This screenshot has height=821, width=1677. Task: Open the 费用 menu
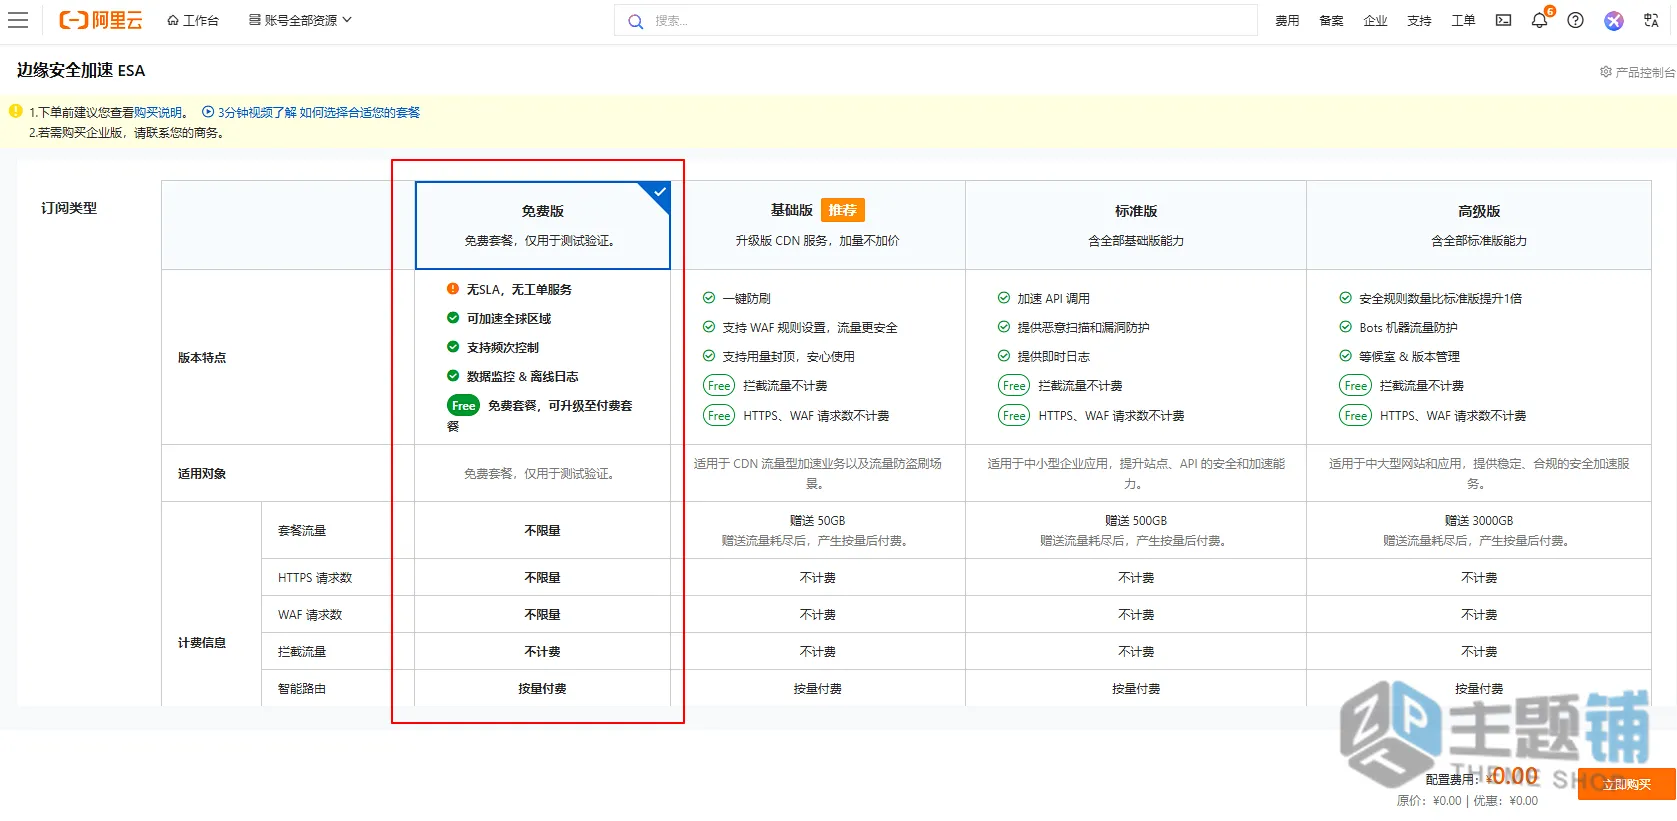1287,20
